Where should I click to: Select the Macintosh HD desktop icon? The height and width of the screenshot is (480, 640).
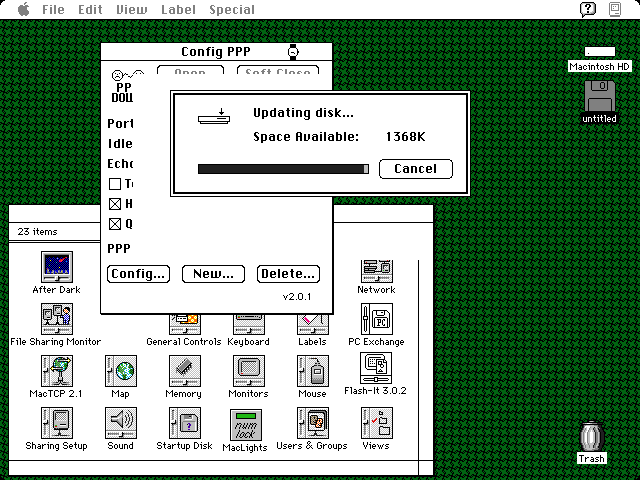coord(600,52)
